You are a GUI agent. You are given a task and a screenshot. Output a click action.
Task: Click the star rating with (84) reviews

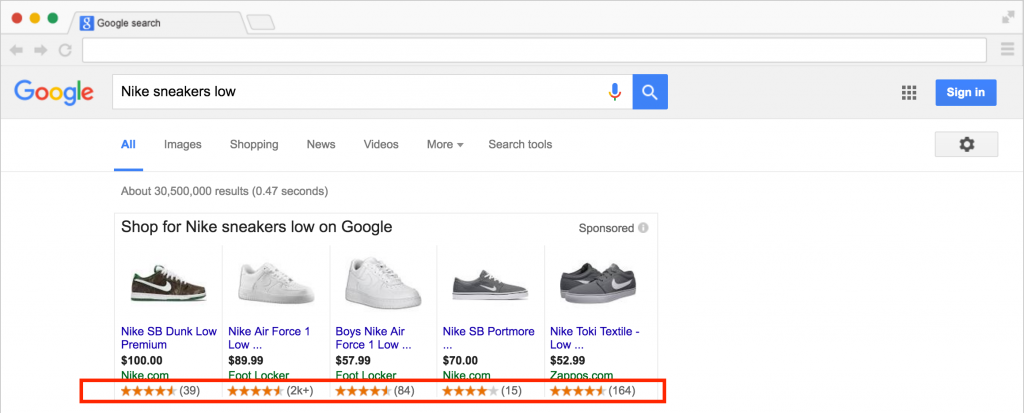(375, 391)
